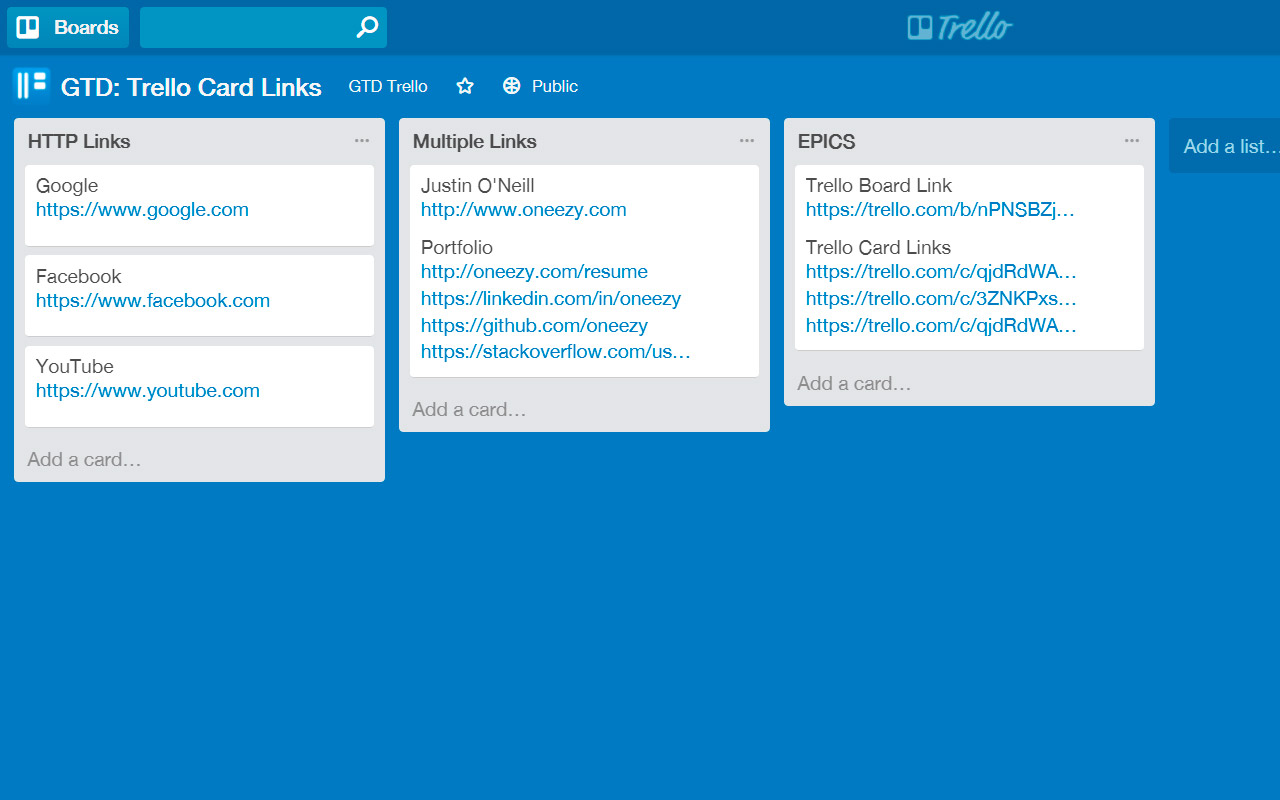This screenshot has width=1280, height=800.
Task: Open the Multiple Links list menu dots
Action: [x=747, y=141]
